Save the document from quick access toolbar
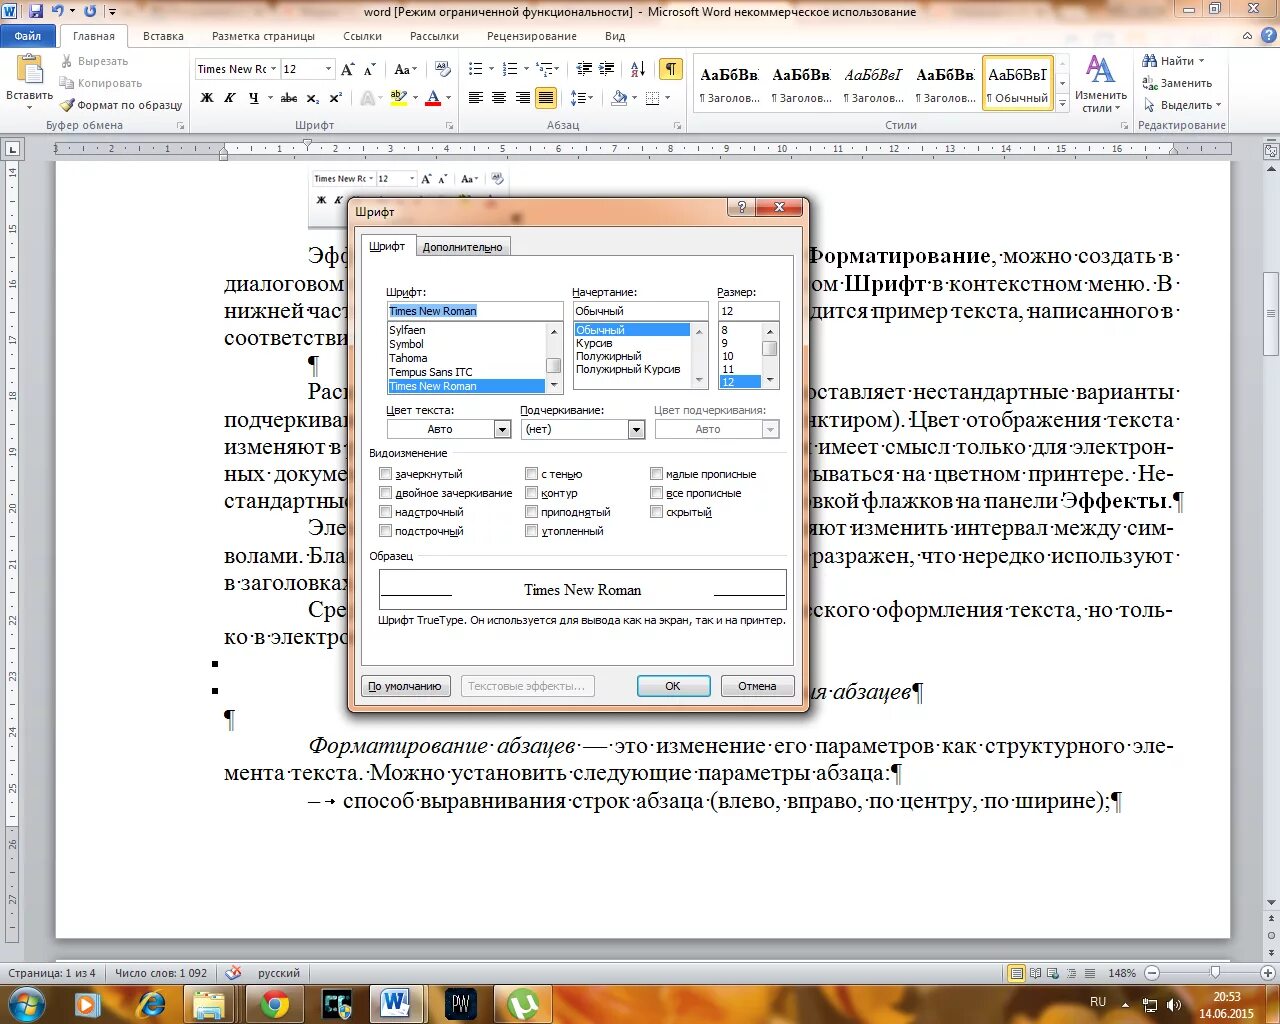The height and width of the screenshot is (1024, 1280). [36, 11]
